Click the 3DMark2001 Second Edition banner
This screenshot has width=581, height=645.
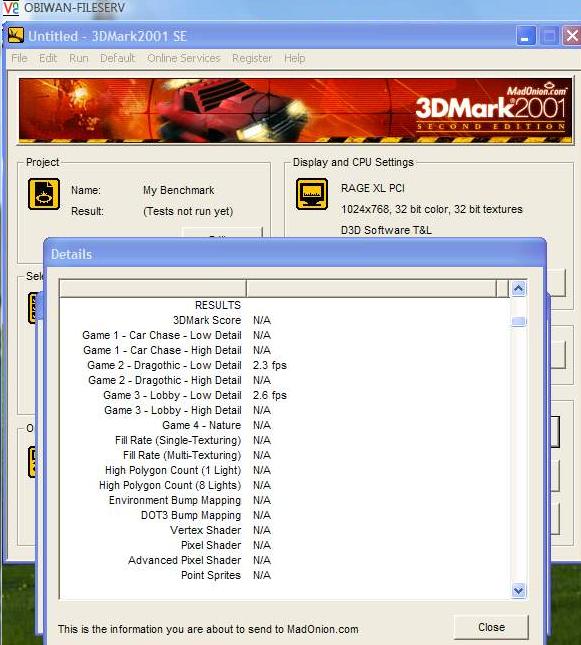[295, 111]
